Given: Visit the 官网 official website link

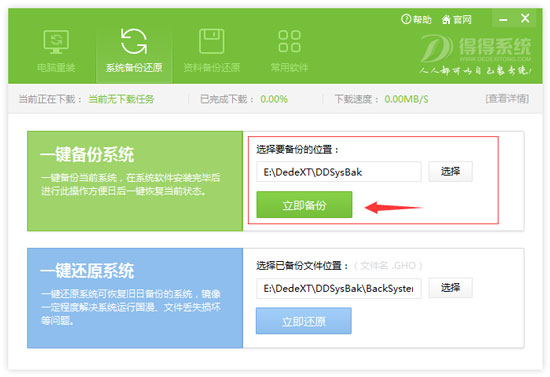Looking at the screenshot, I should (x=457, y=20).
